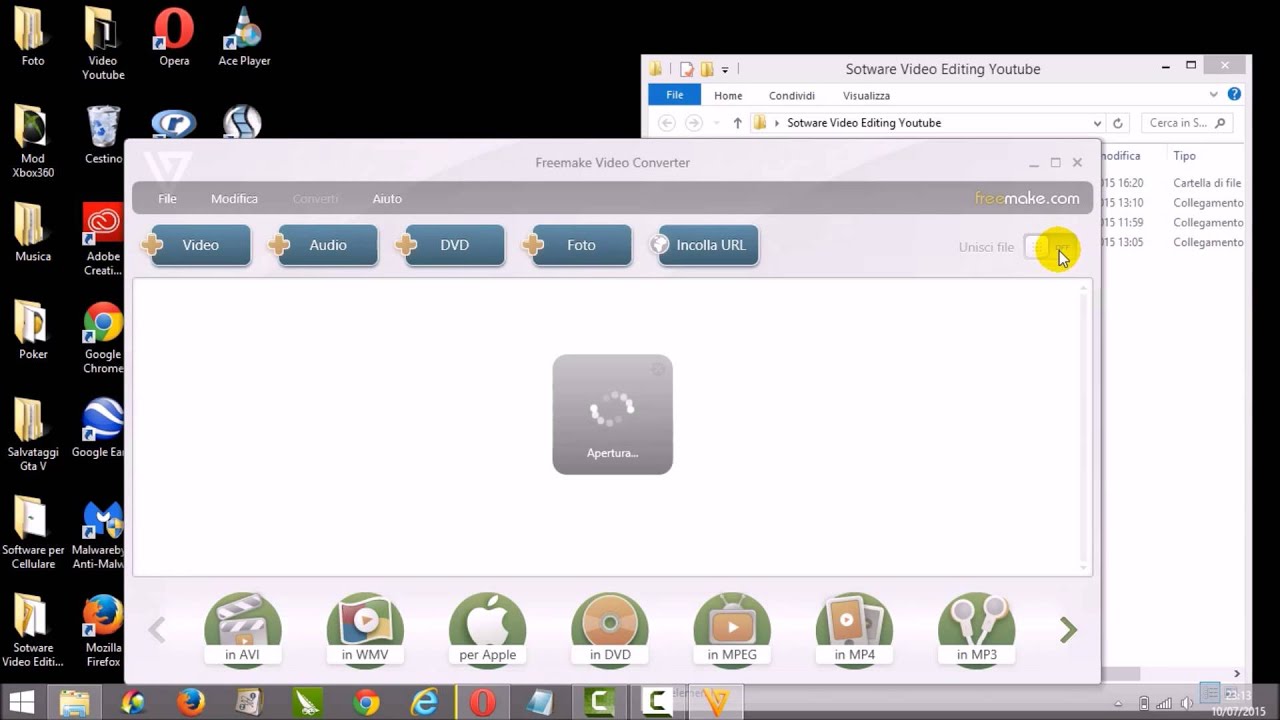Viewport: 1280px width, 720px height.
Task: Open Explorer help with the question mark icon
Action: coord(1234,94)
